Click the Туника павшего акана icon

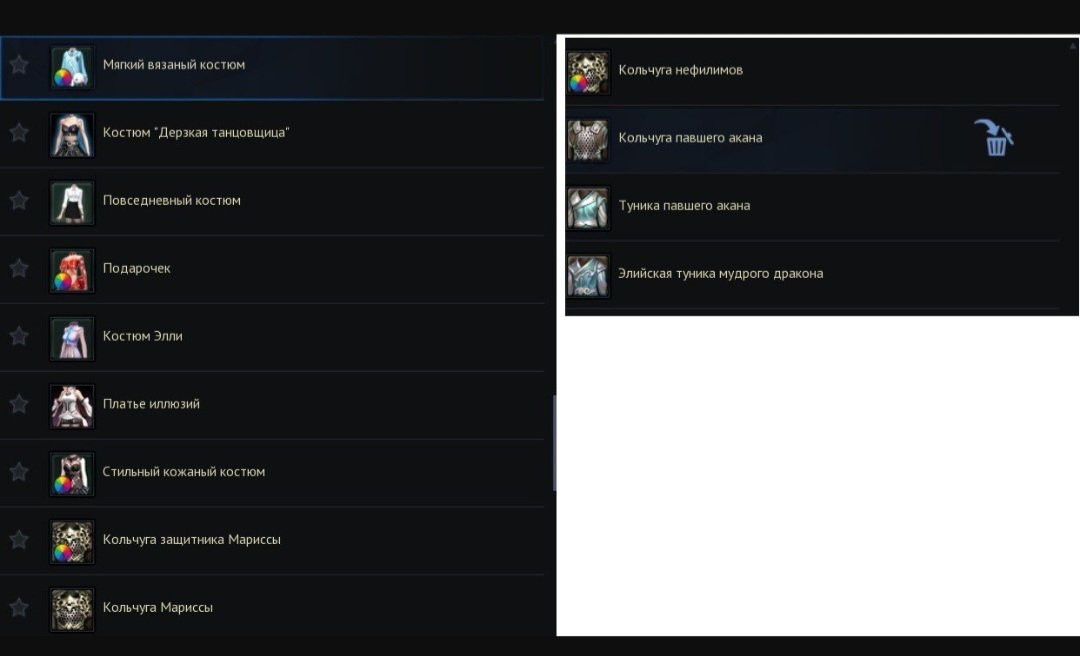point(588,207)
